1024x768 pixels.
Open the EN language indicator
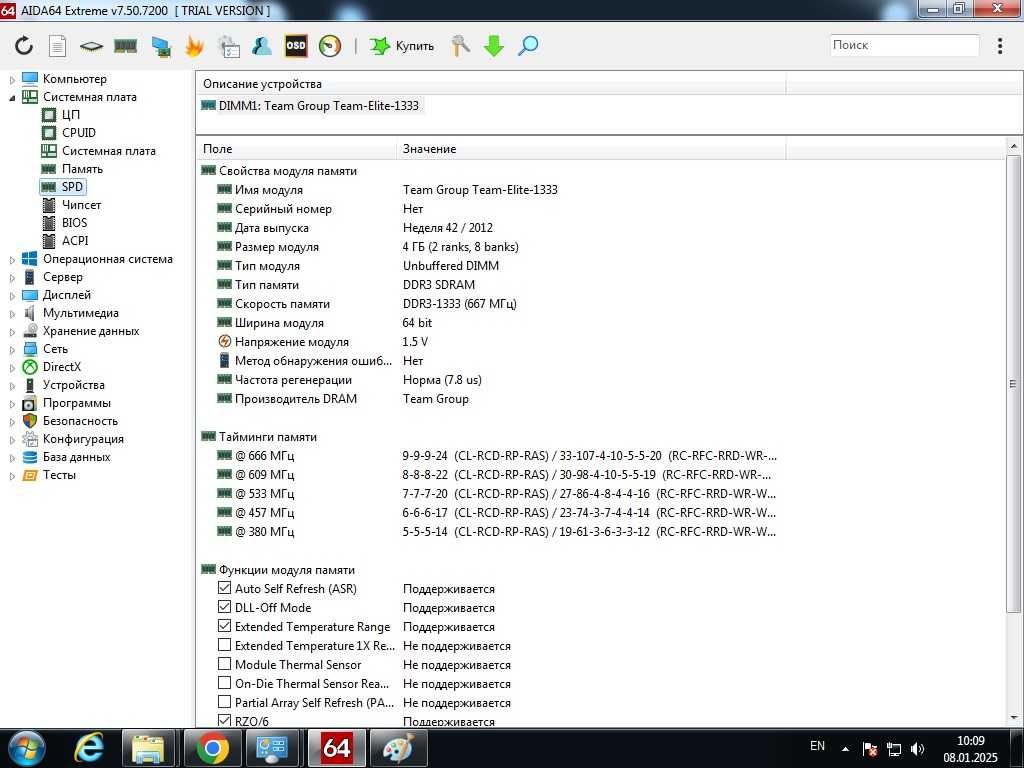(x=817, y=746)
